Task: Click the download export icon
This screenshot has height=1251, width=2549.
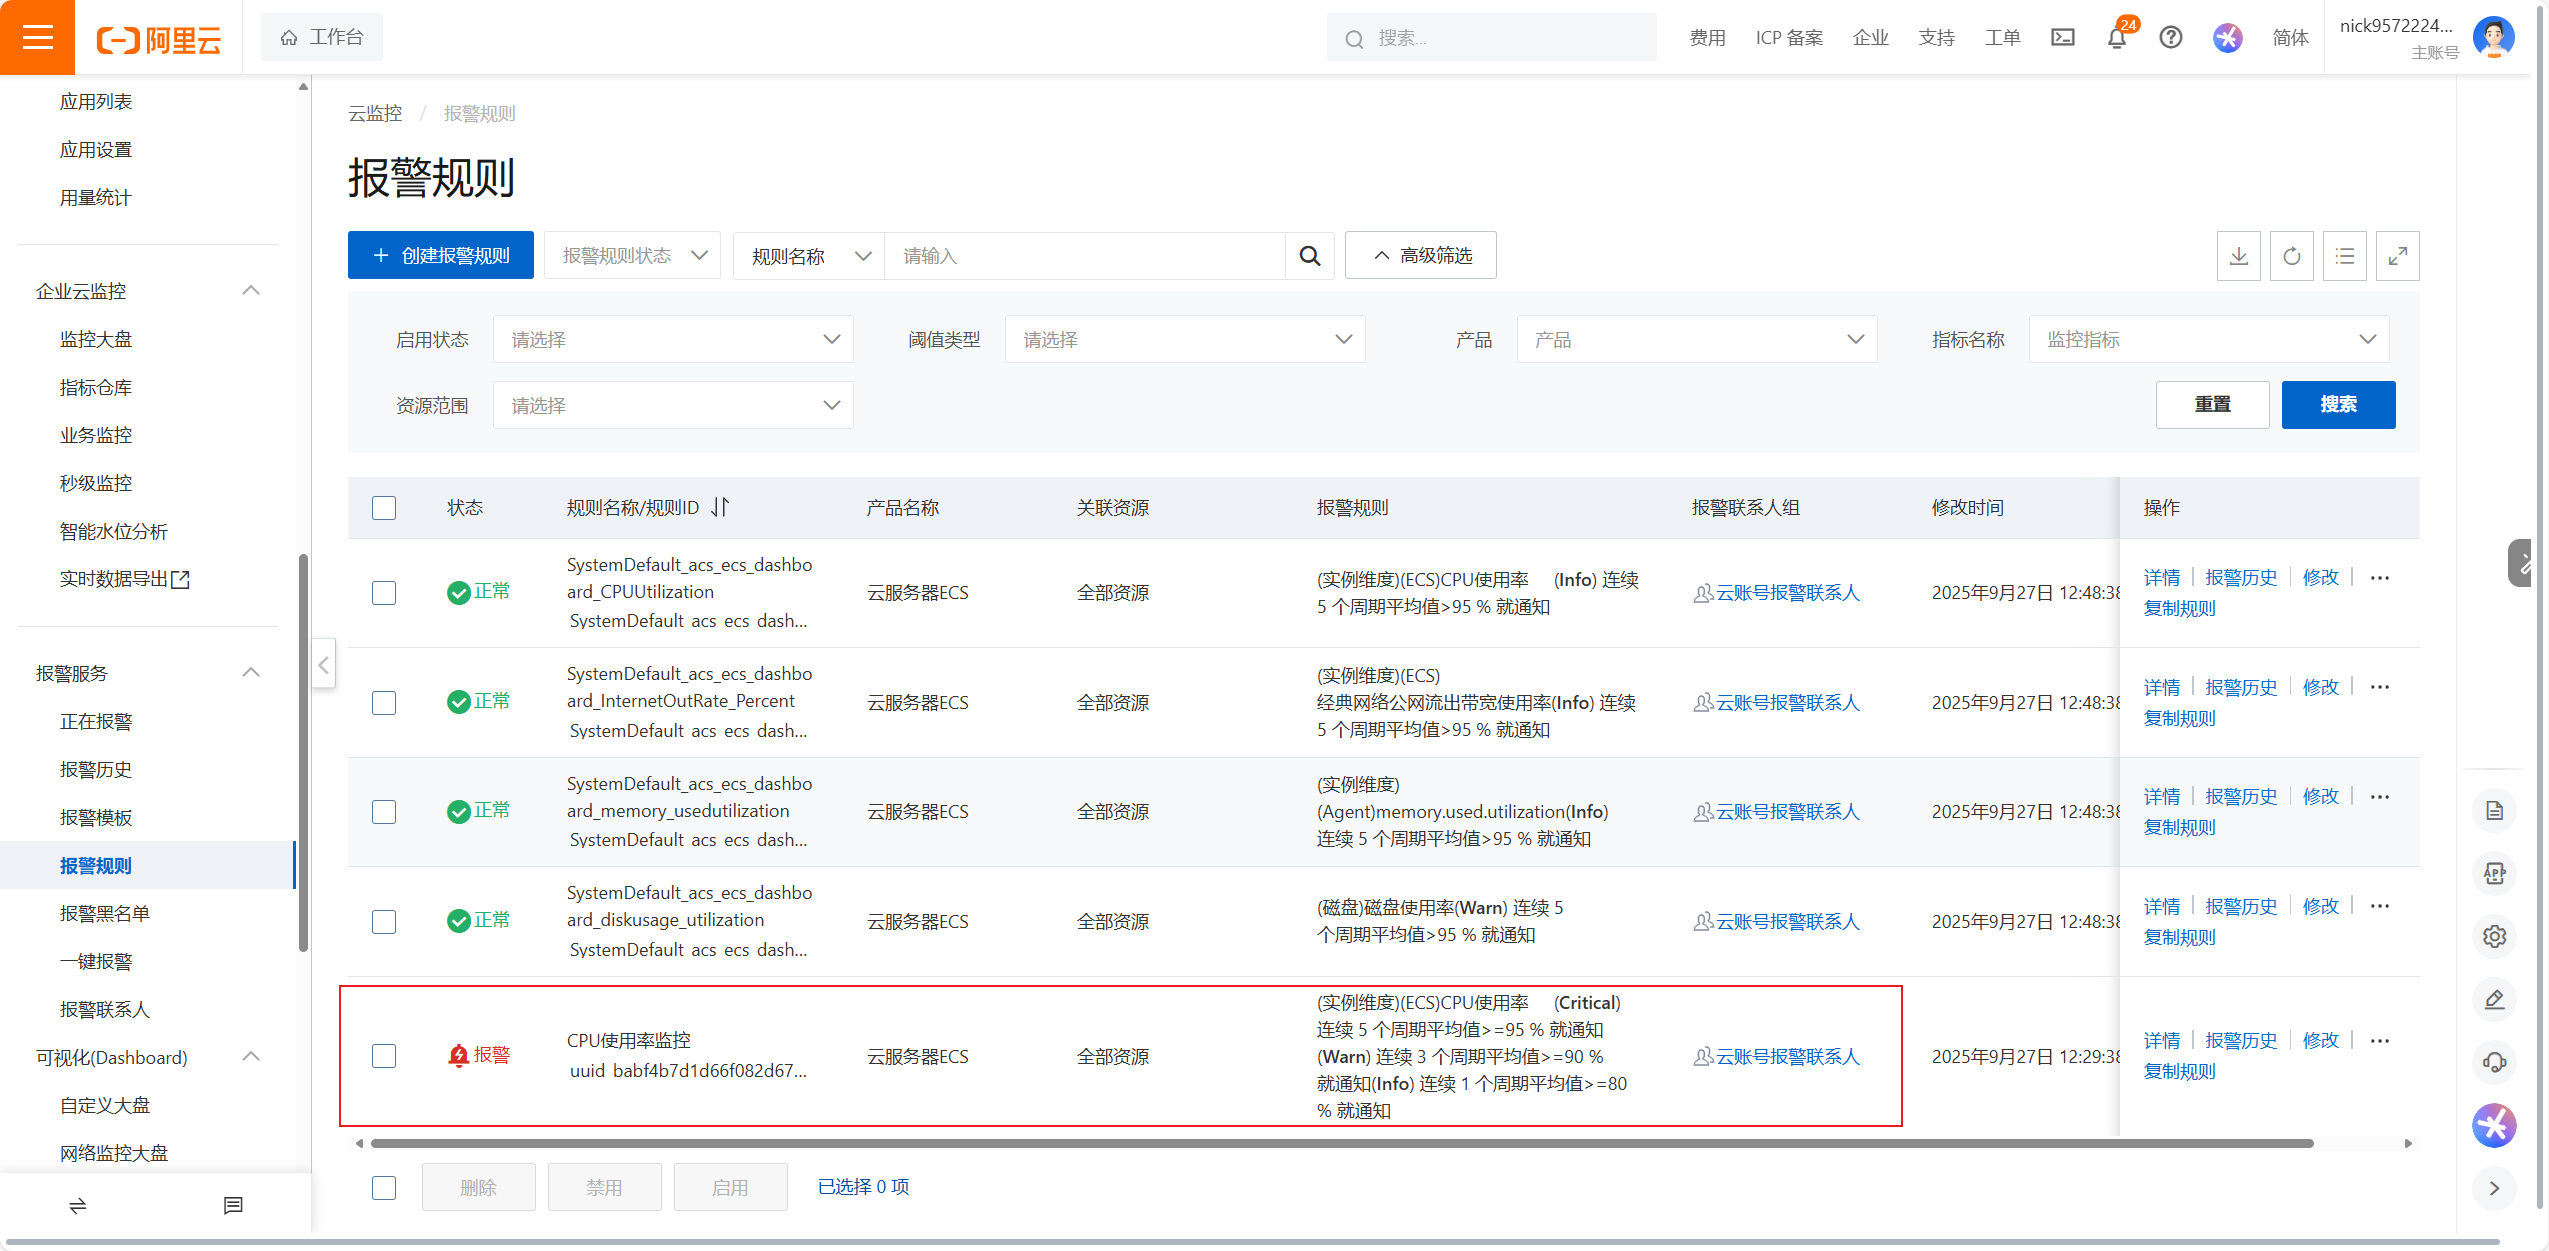Action: (2238, 256)
